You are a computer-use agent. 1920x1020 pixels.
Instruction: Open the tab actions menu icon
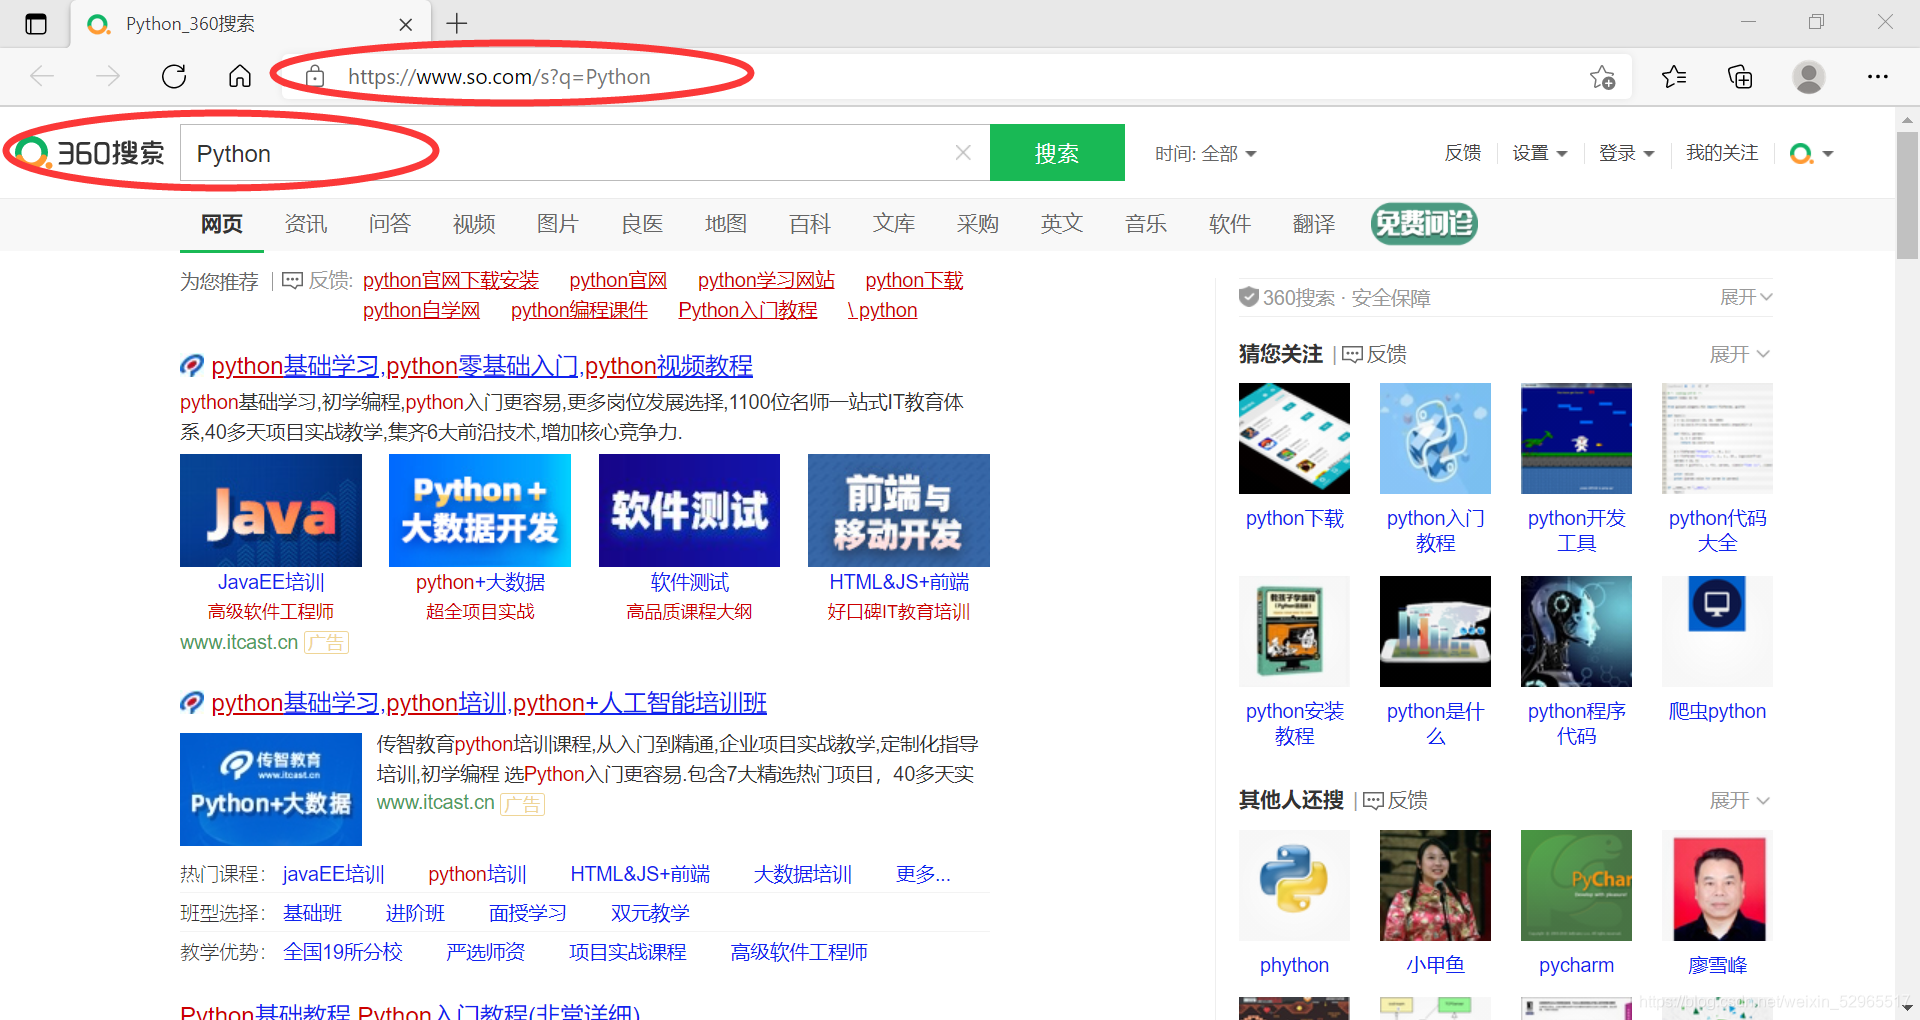point(36,23)
